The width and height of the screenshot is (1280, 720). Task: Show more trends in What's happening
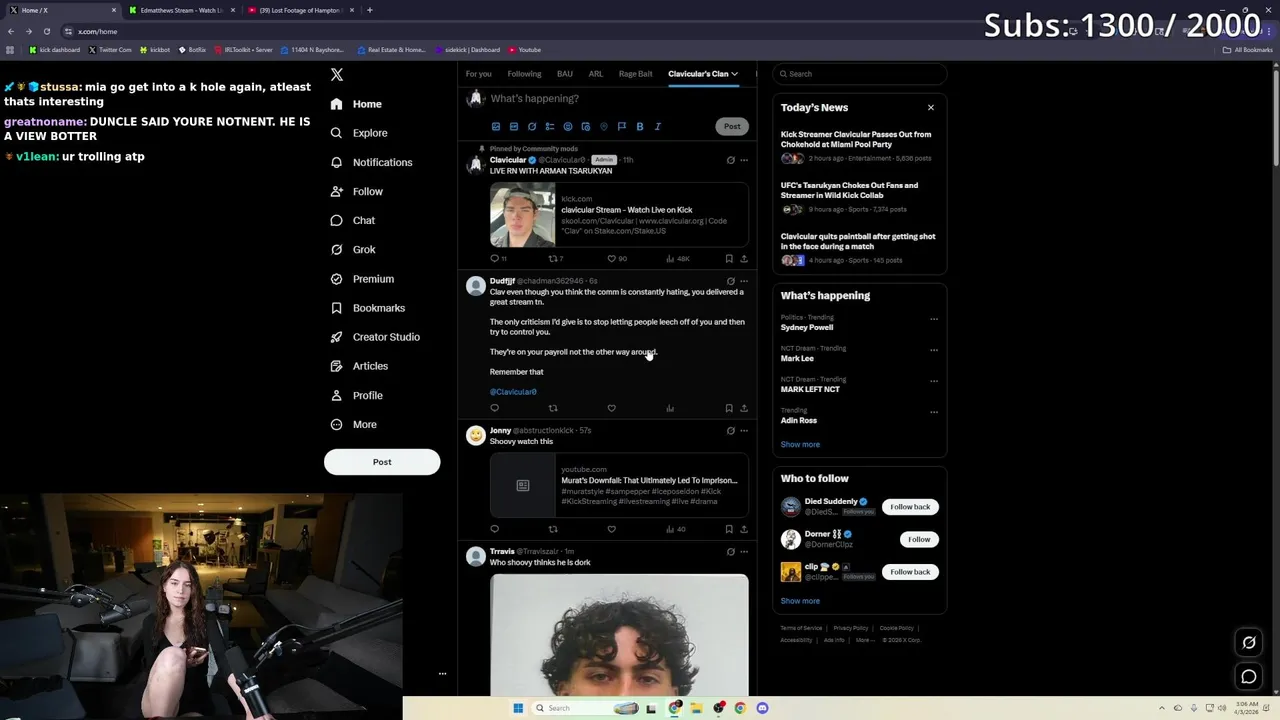point(800,445)
